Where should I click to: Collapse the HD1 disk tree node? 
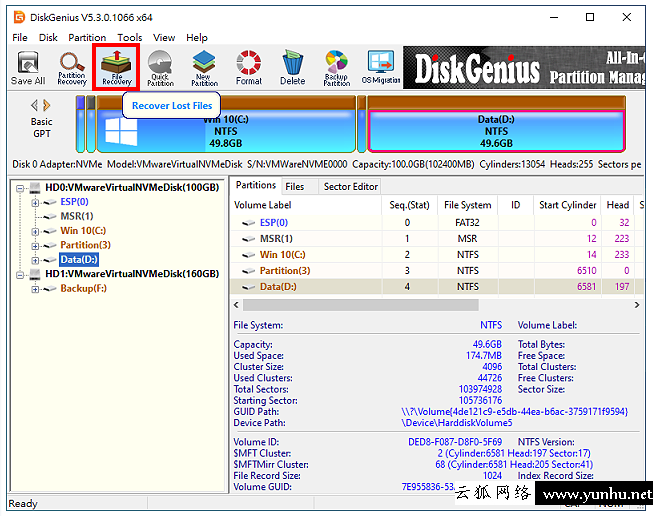click(x=20, y=275)
